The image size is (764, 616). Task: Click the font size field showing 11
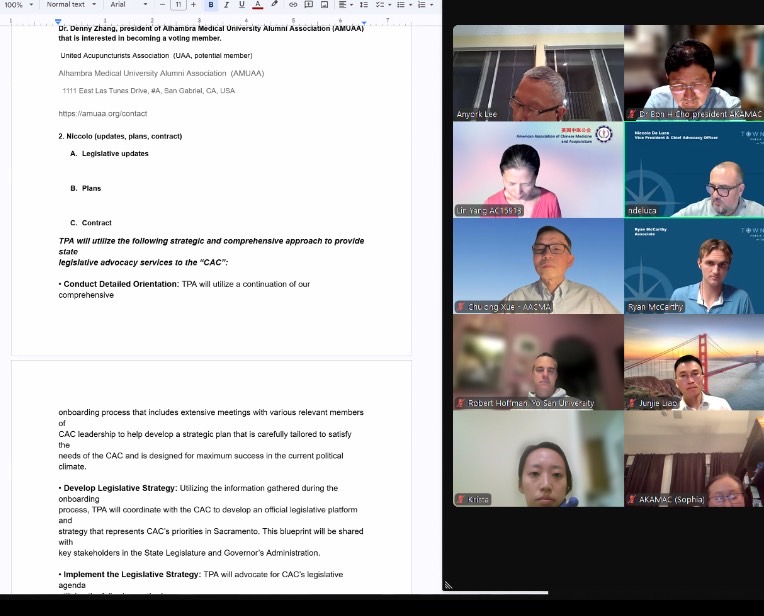point(179,5)
